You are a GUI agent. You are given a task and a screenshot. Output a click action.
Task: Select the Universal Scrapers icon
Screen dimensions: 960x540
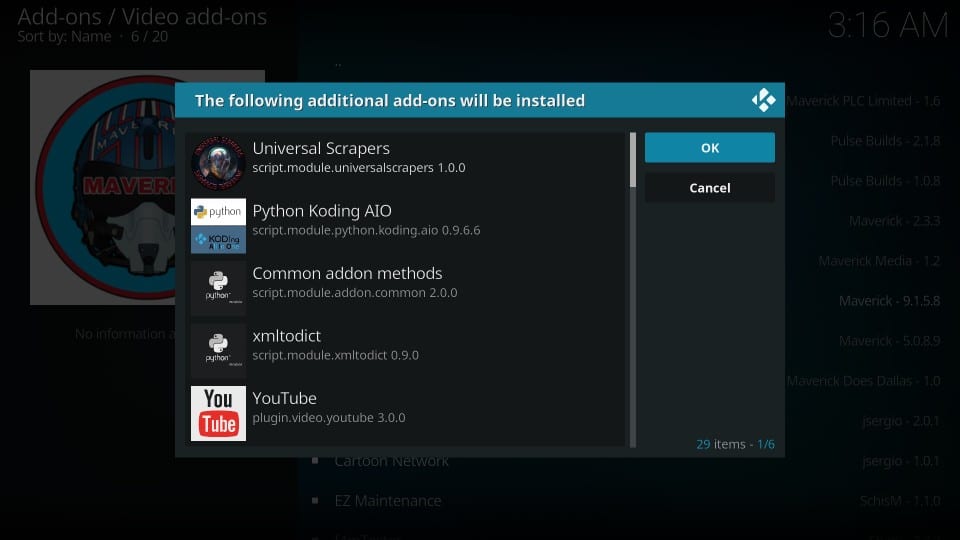[218, 163]
